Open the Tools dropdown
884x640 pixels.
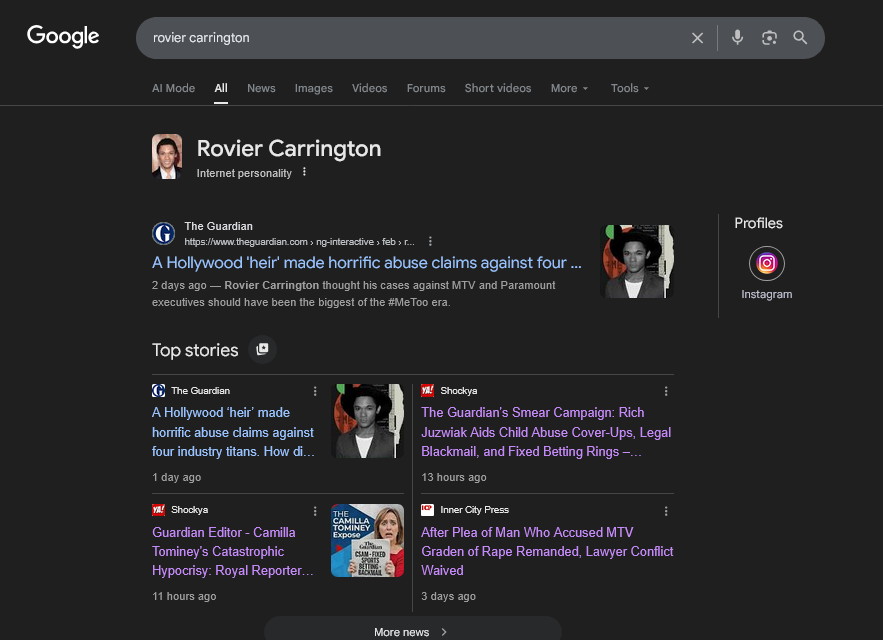point(630,88)
